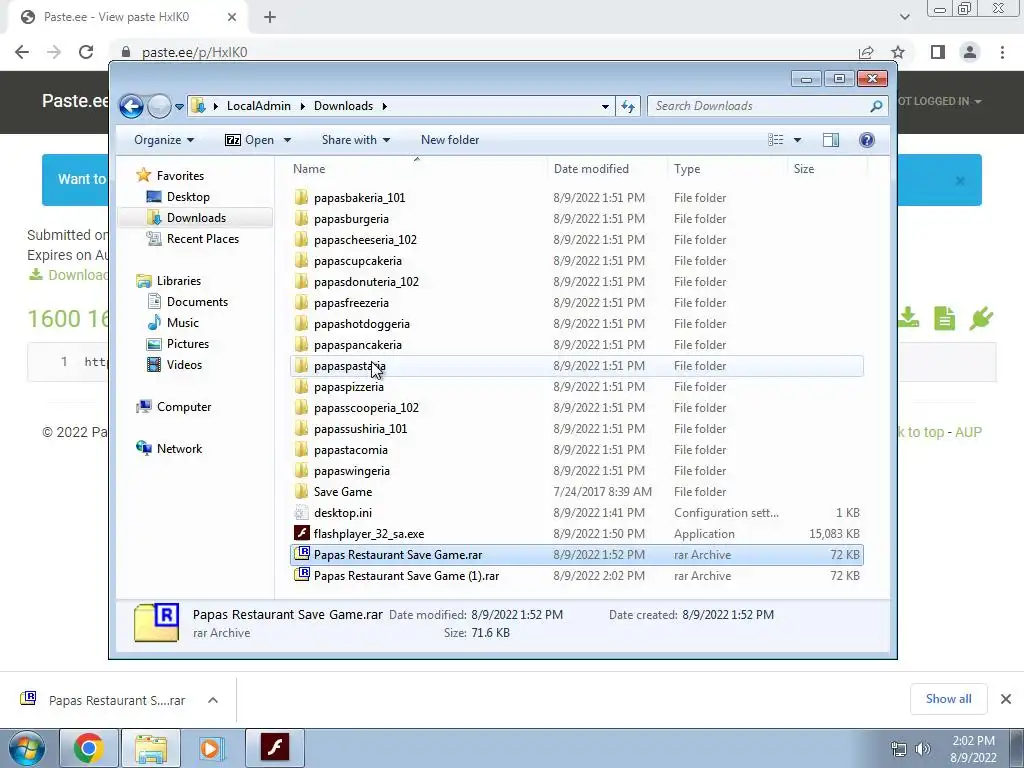
Task: Click the Explorer forward arrow button
Action: tap(159, 106)
